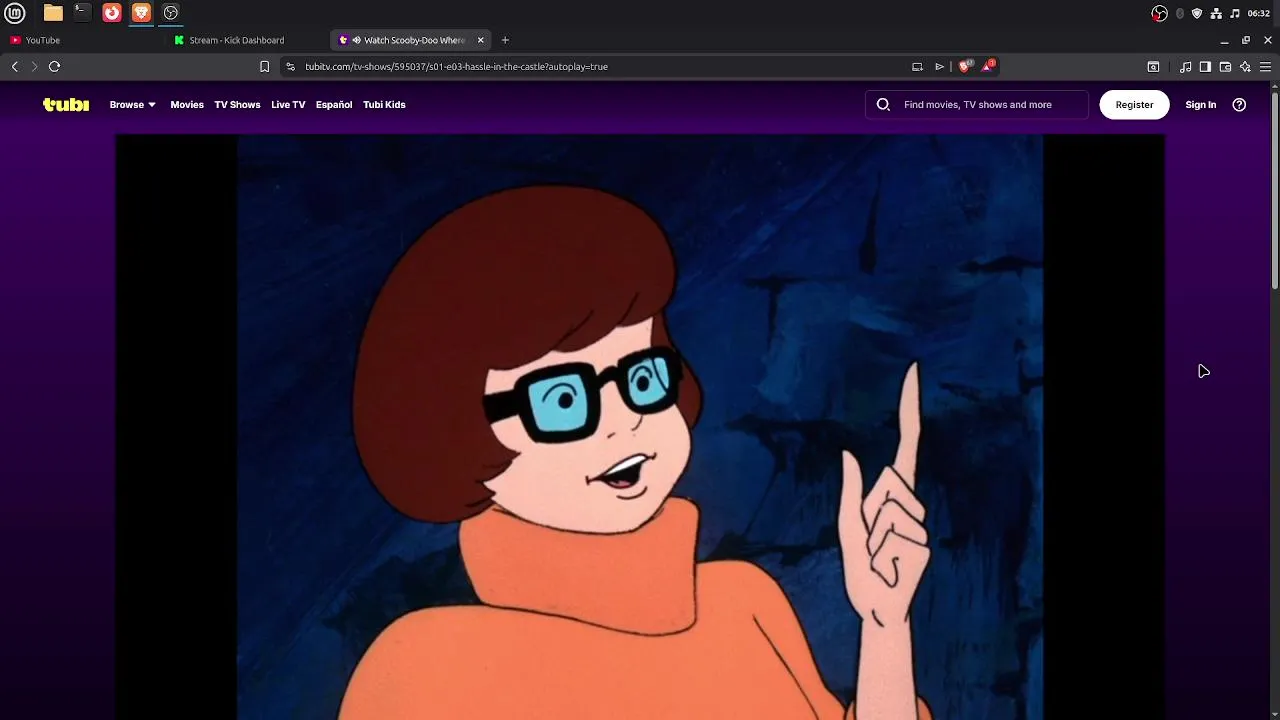Screen dimensions: 1280x720
Task: Open the music note sound tray icon
Action: (x=1235, y=13)
